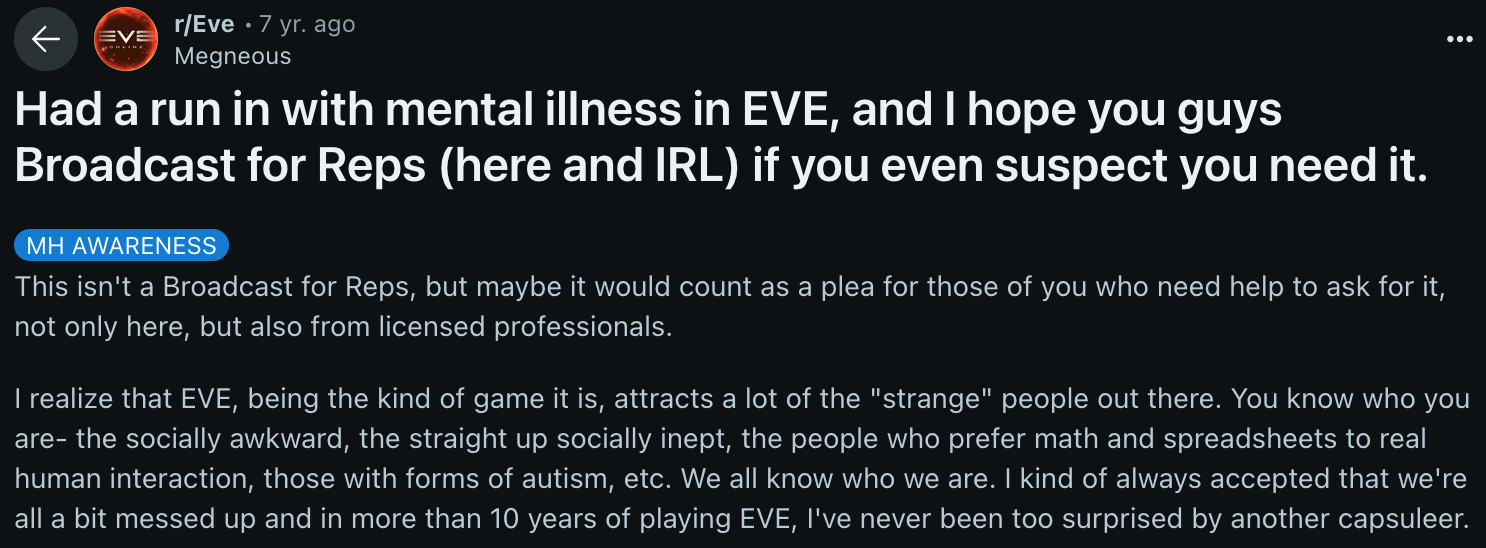Click the paragraph starting "I realize that EVE"
The image size is (1486, 548).
742,459
